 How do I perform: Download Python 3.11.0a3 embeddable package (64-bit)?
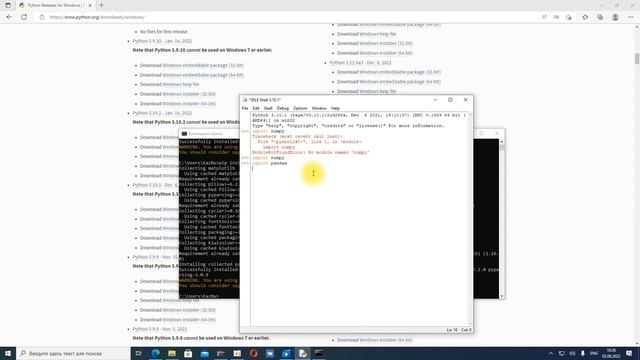click(x=400, y=82)
